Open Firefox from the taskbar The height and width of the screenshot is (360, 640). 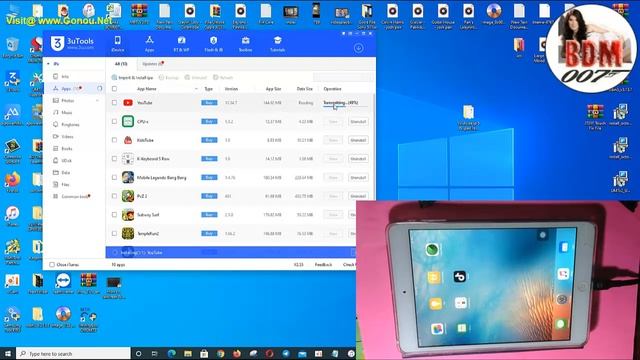(x=237, y=353)
